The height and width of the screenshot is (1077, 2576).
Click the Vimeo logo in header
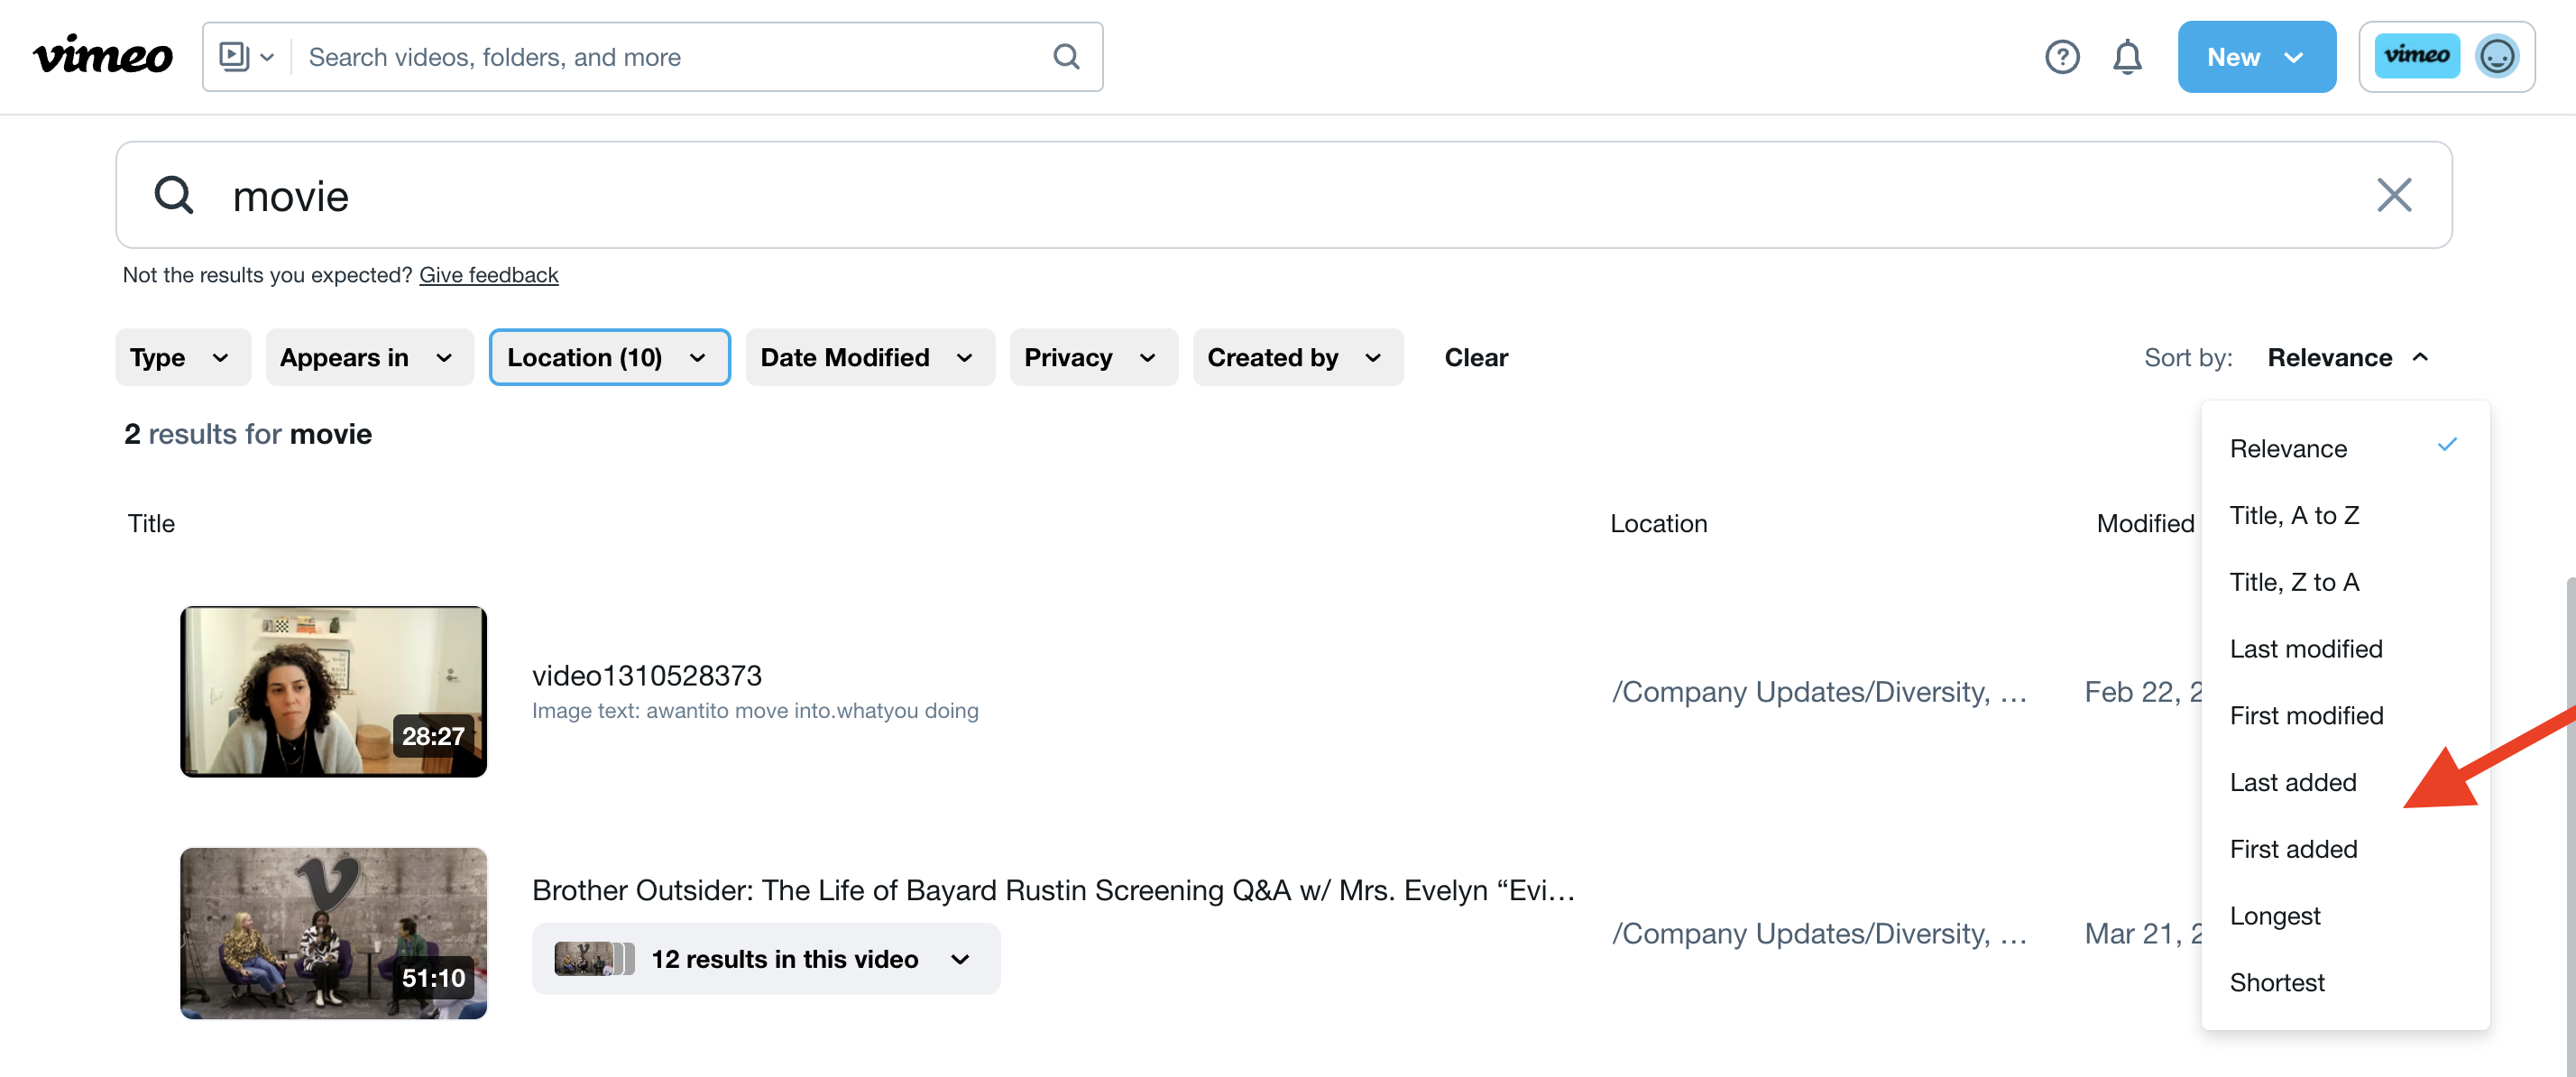[102, 56]
